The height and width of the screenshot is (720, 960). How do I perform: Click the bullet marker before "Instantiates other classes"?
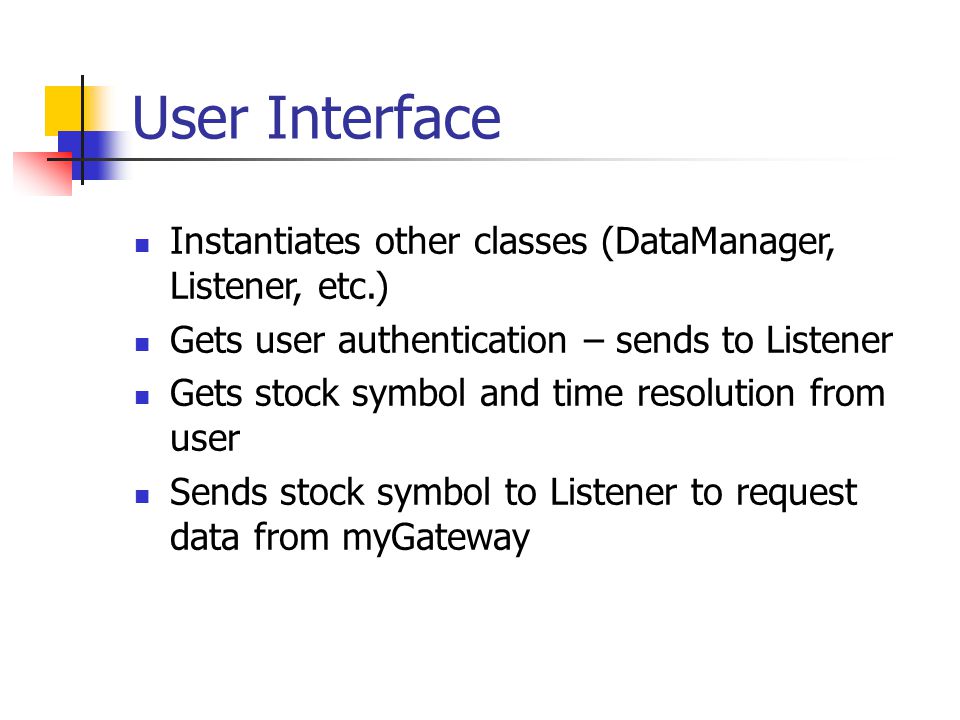tap(142, 246)
